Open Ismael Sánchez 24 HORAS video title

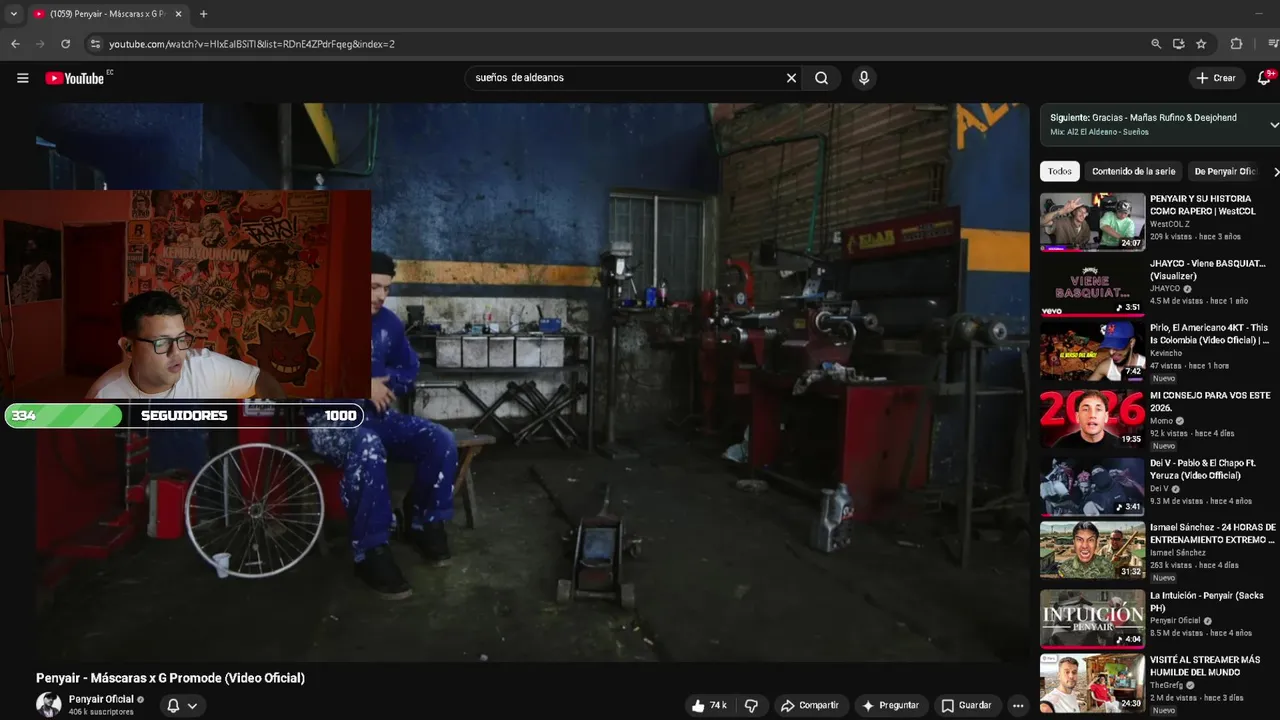tap(1213, 533)
